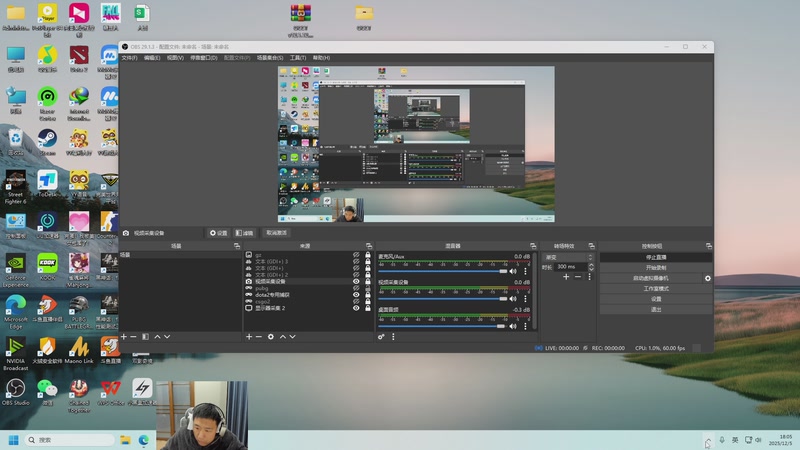Image resolution: width=800 pixels, height=450 pixels.
Task: Remove selected scene with minus icon
Action: pos(133,337)
